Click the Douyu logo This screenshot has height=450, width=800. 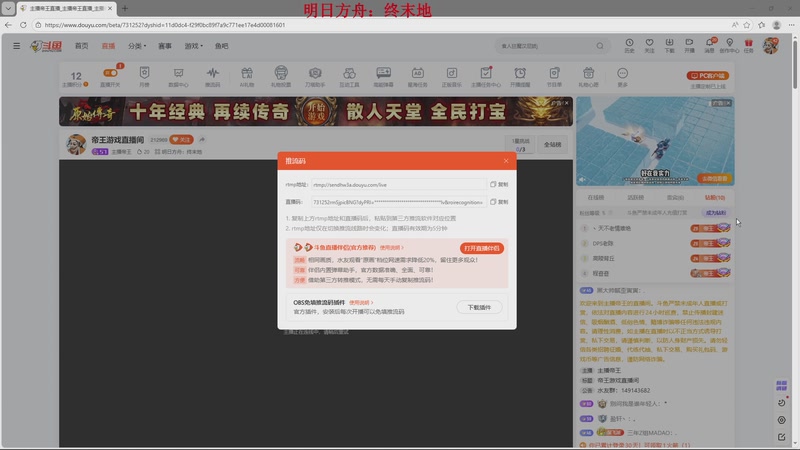(46, 46)
